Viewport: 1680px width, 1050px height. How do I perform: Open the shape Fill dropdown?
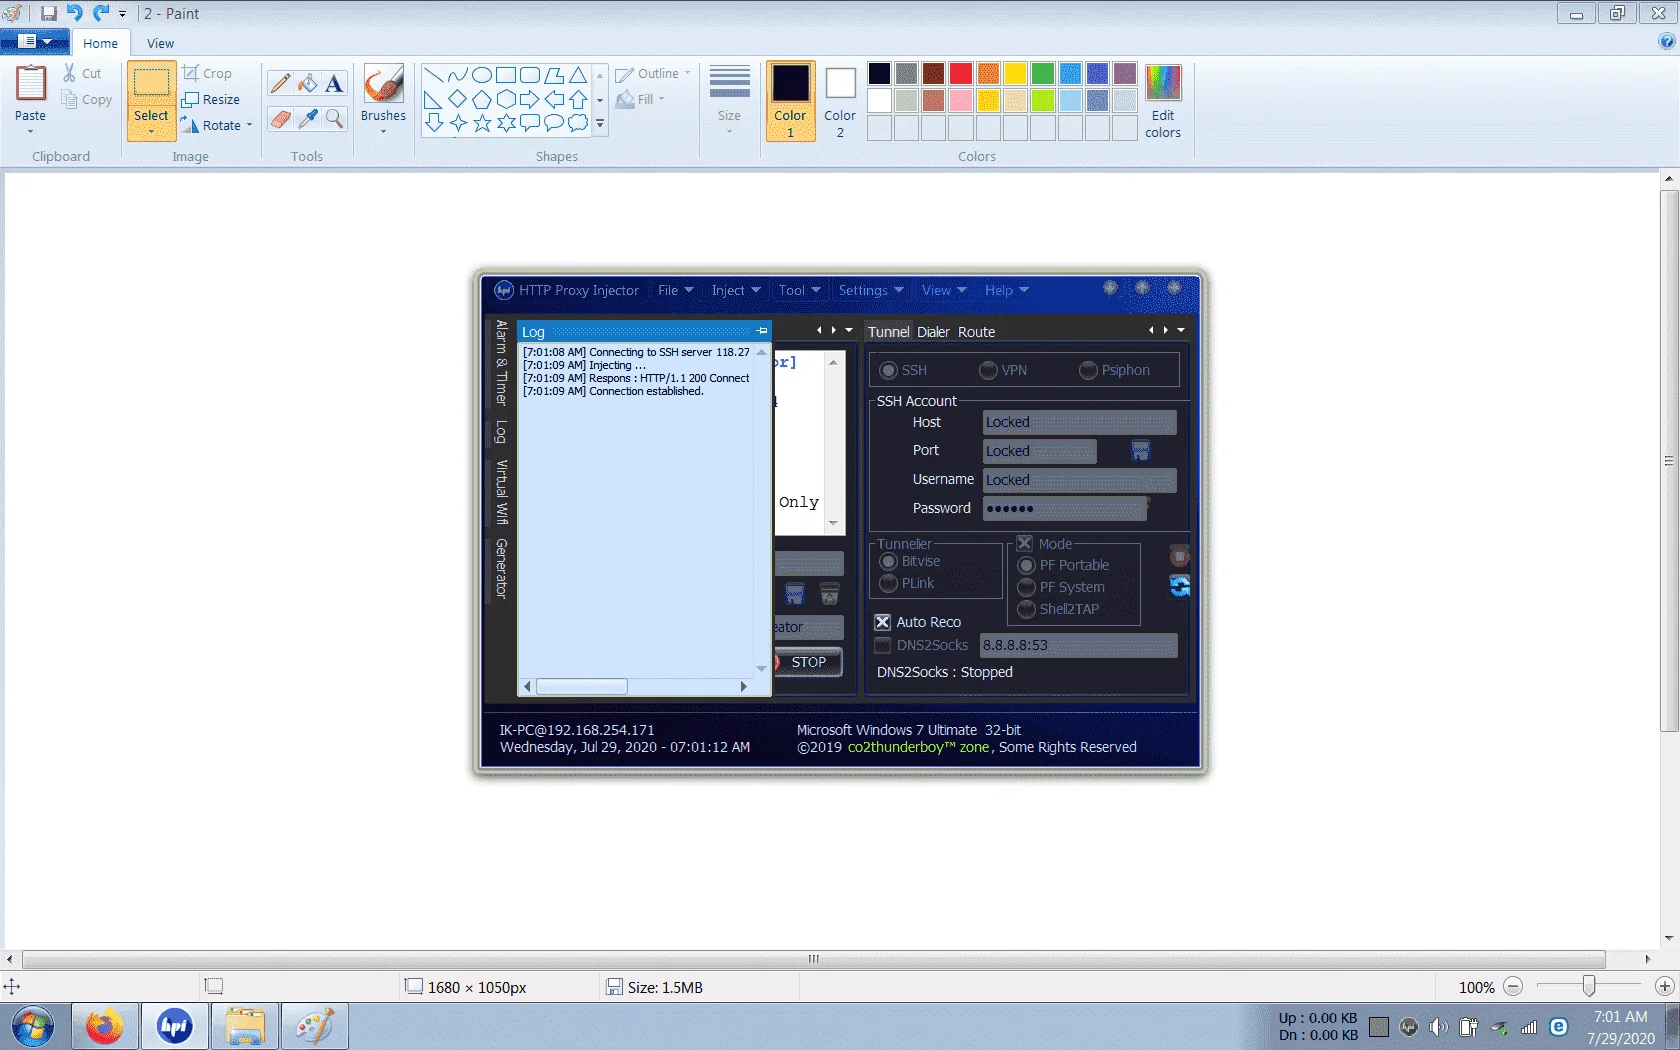[640, 99]
